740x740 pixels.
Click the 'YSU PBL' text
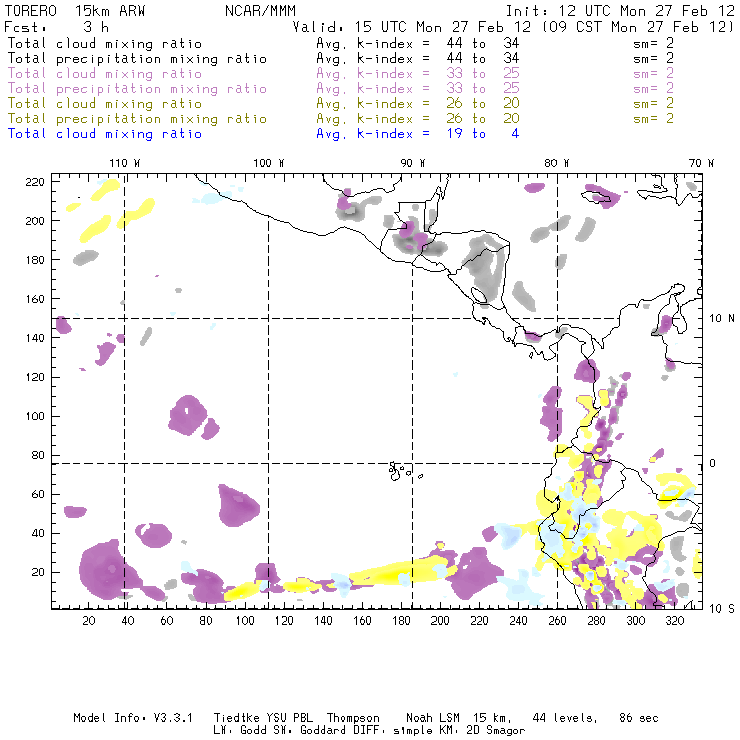coord(289,718)
